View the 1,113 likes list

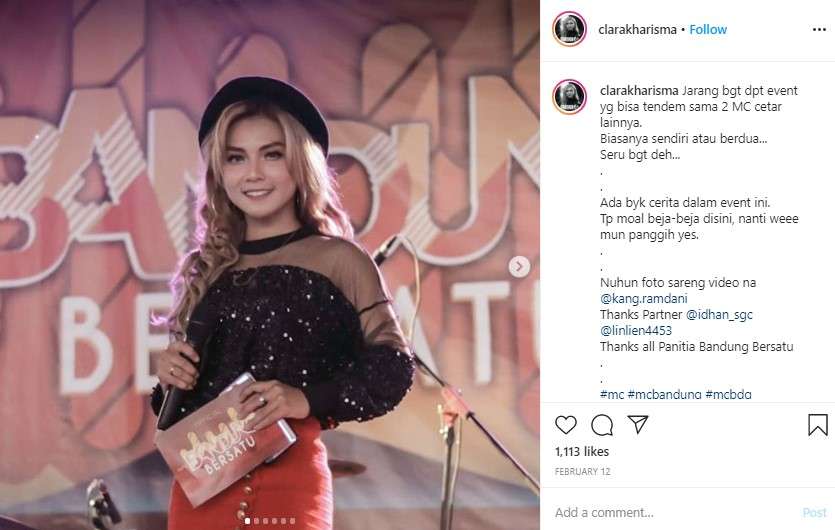pos(582,452)
